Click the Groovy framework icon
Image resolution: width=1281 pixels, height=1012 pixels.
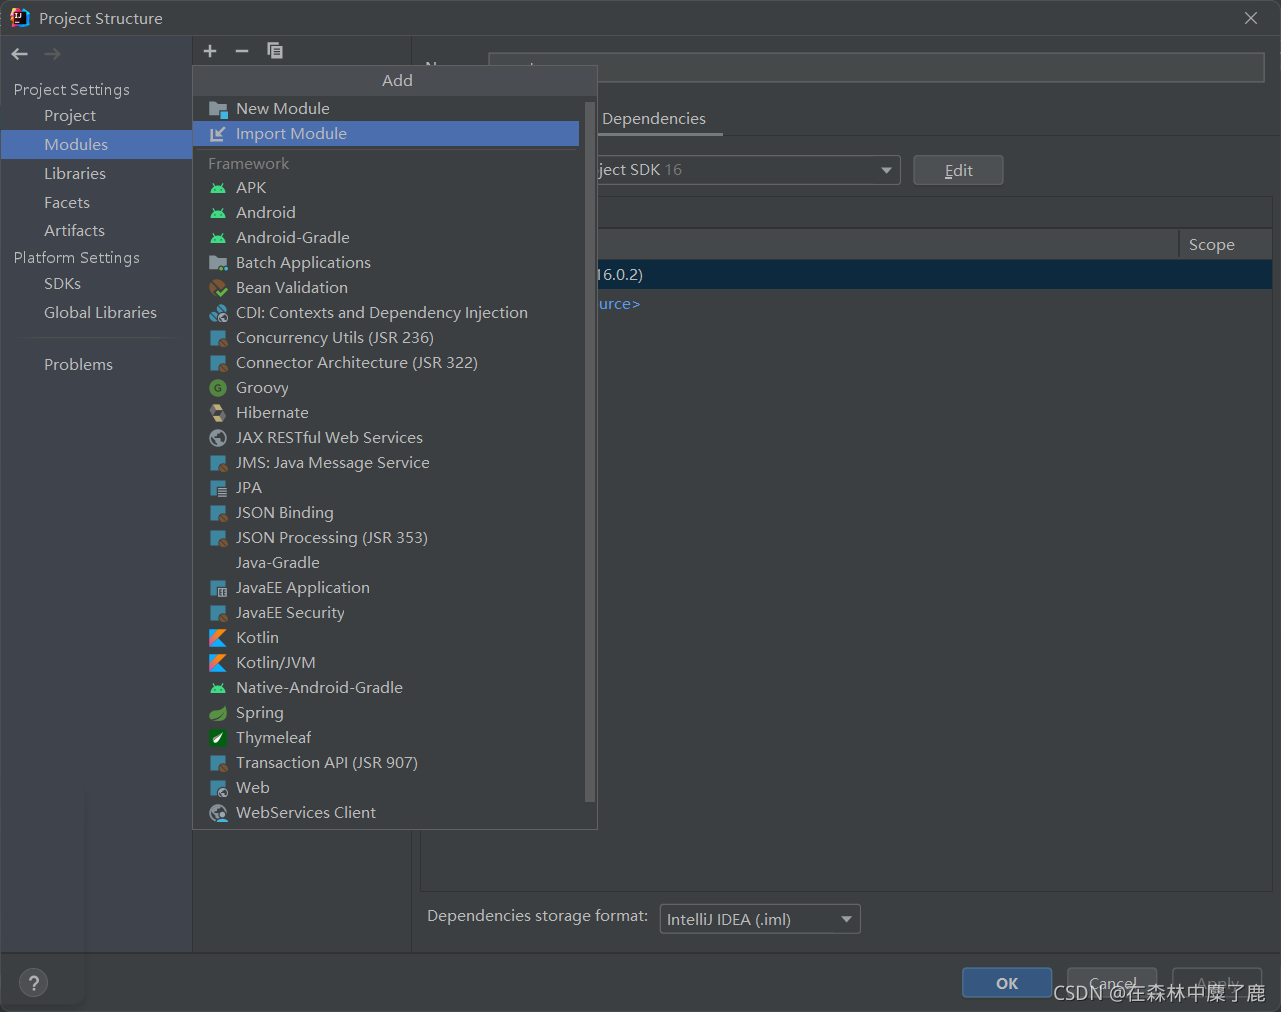coord(218,388)
